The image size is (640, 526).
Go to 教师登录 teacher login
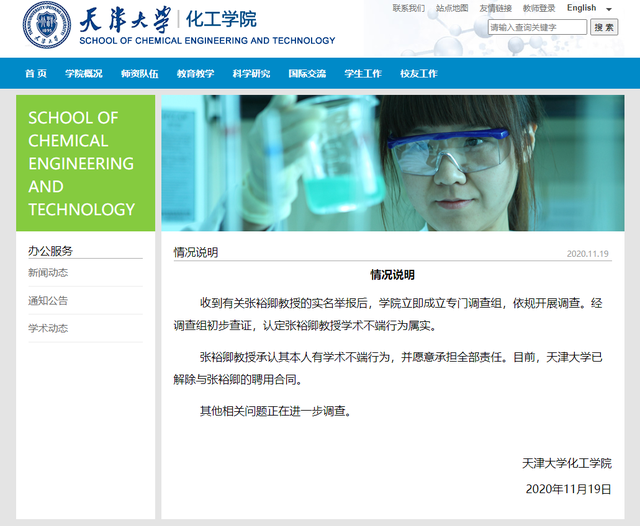[x=538, y=8]
